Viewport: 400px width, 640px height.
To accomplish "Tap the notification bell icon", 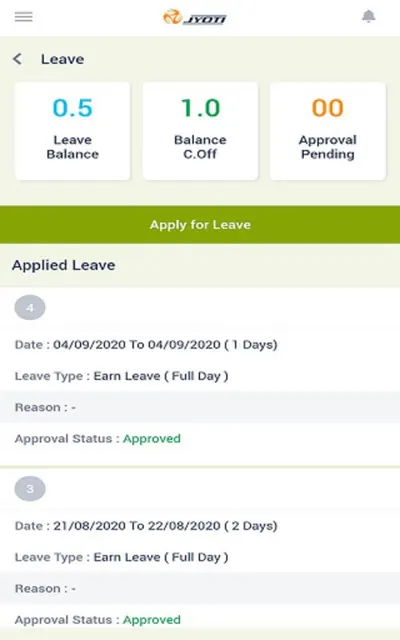I will [x=369, y=16].
